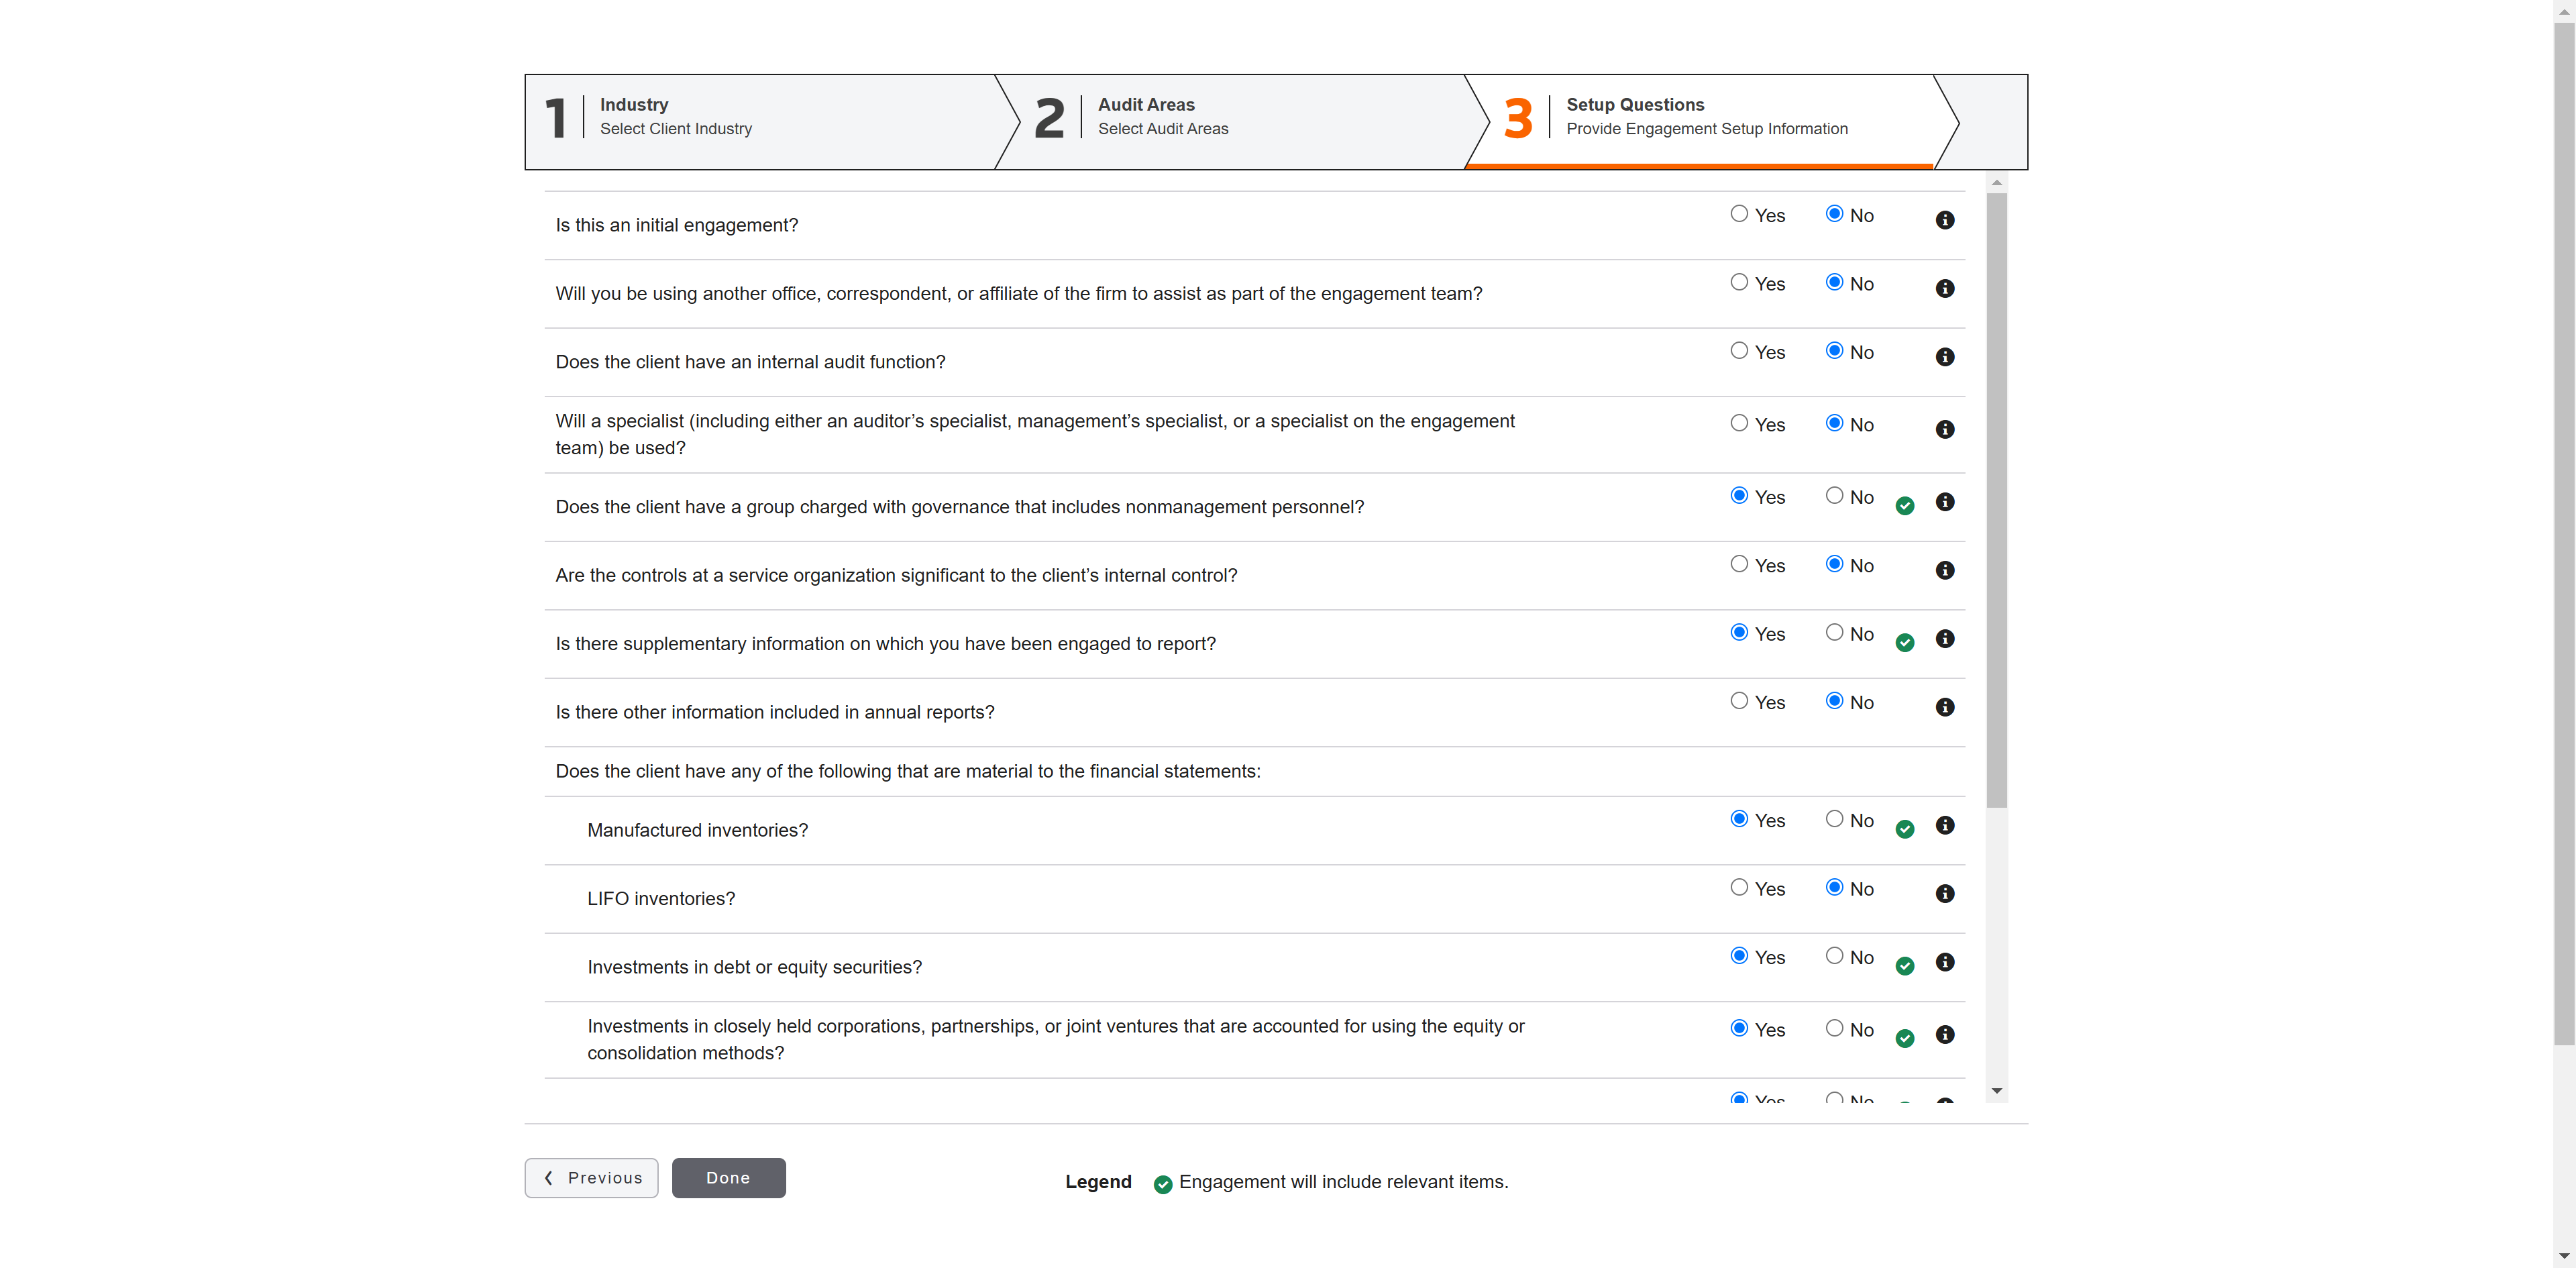The height and width of the screenshot is (1268, 2576).
Task: Click the questions panel scrollbar thumb
Action: coord(1996,500)
